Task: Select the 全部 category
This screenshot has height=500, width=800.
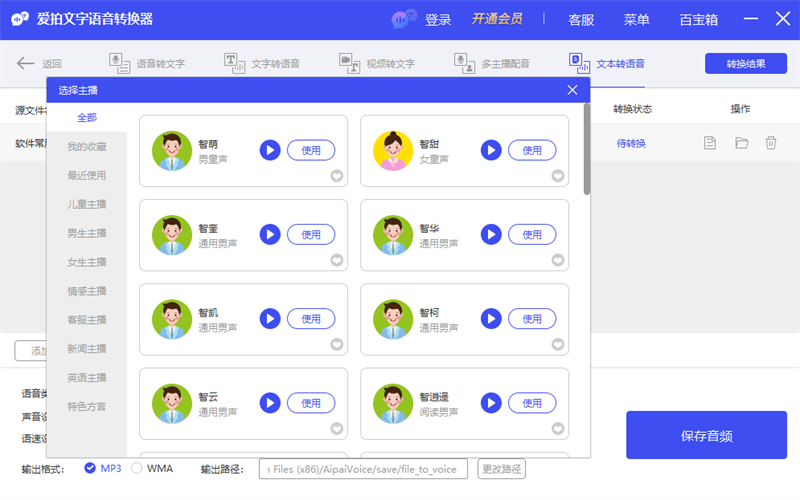Action: click(x=87, y=118)
